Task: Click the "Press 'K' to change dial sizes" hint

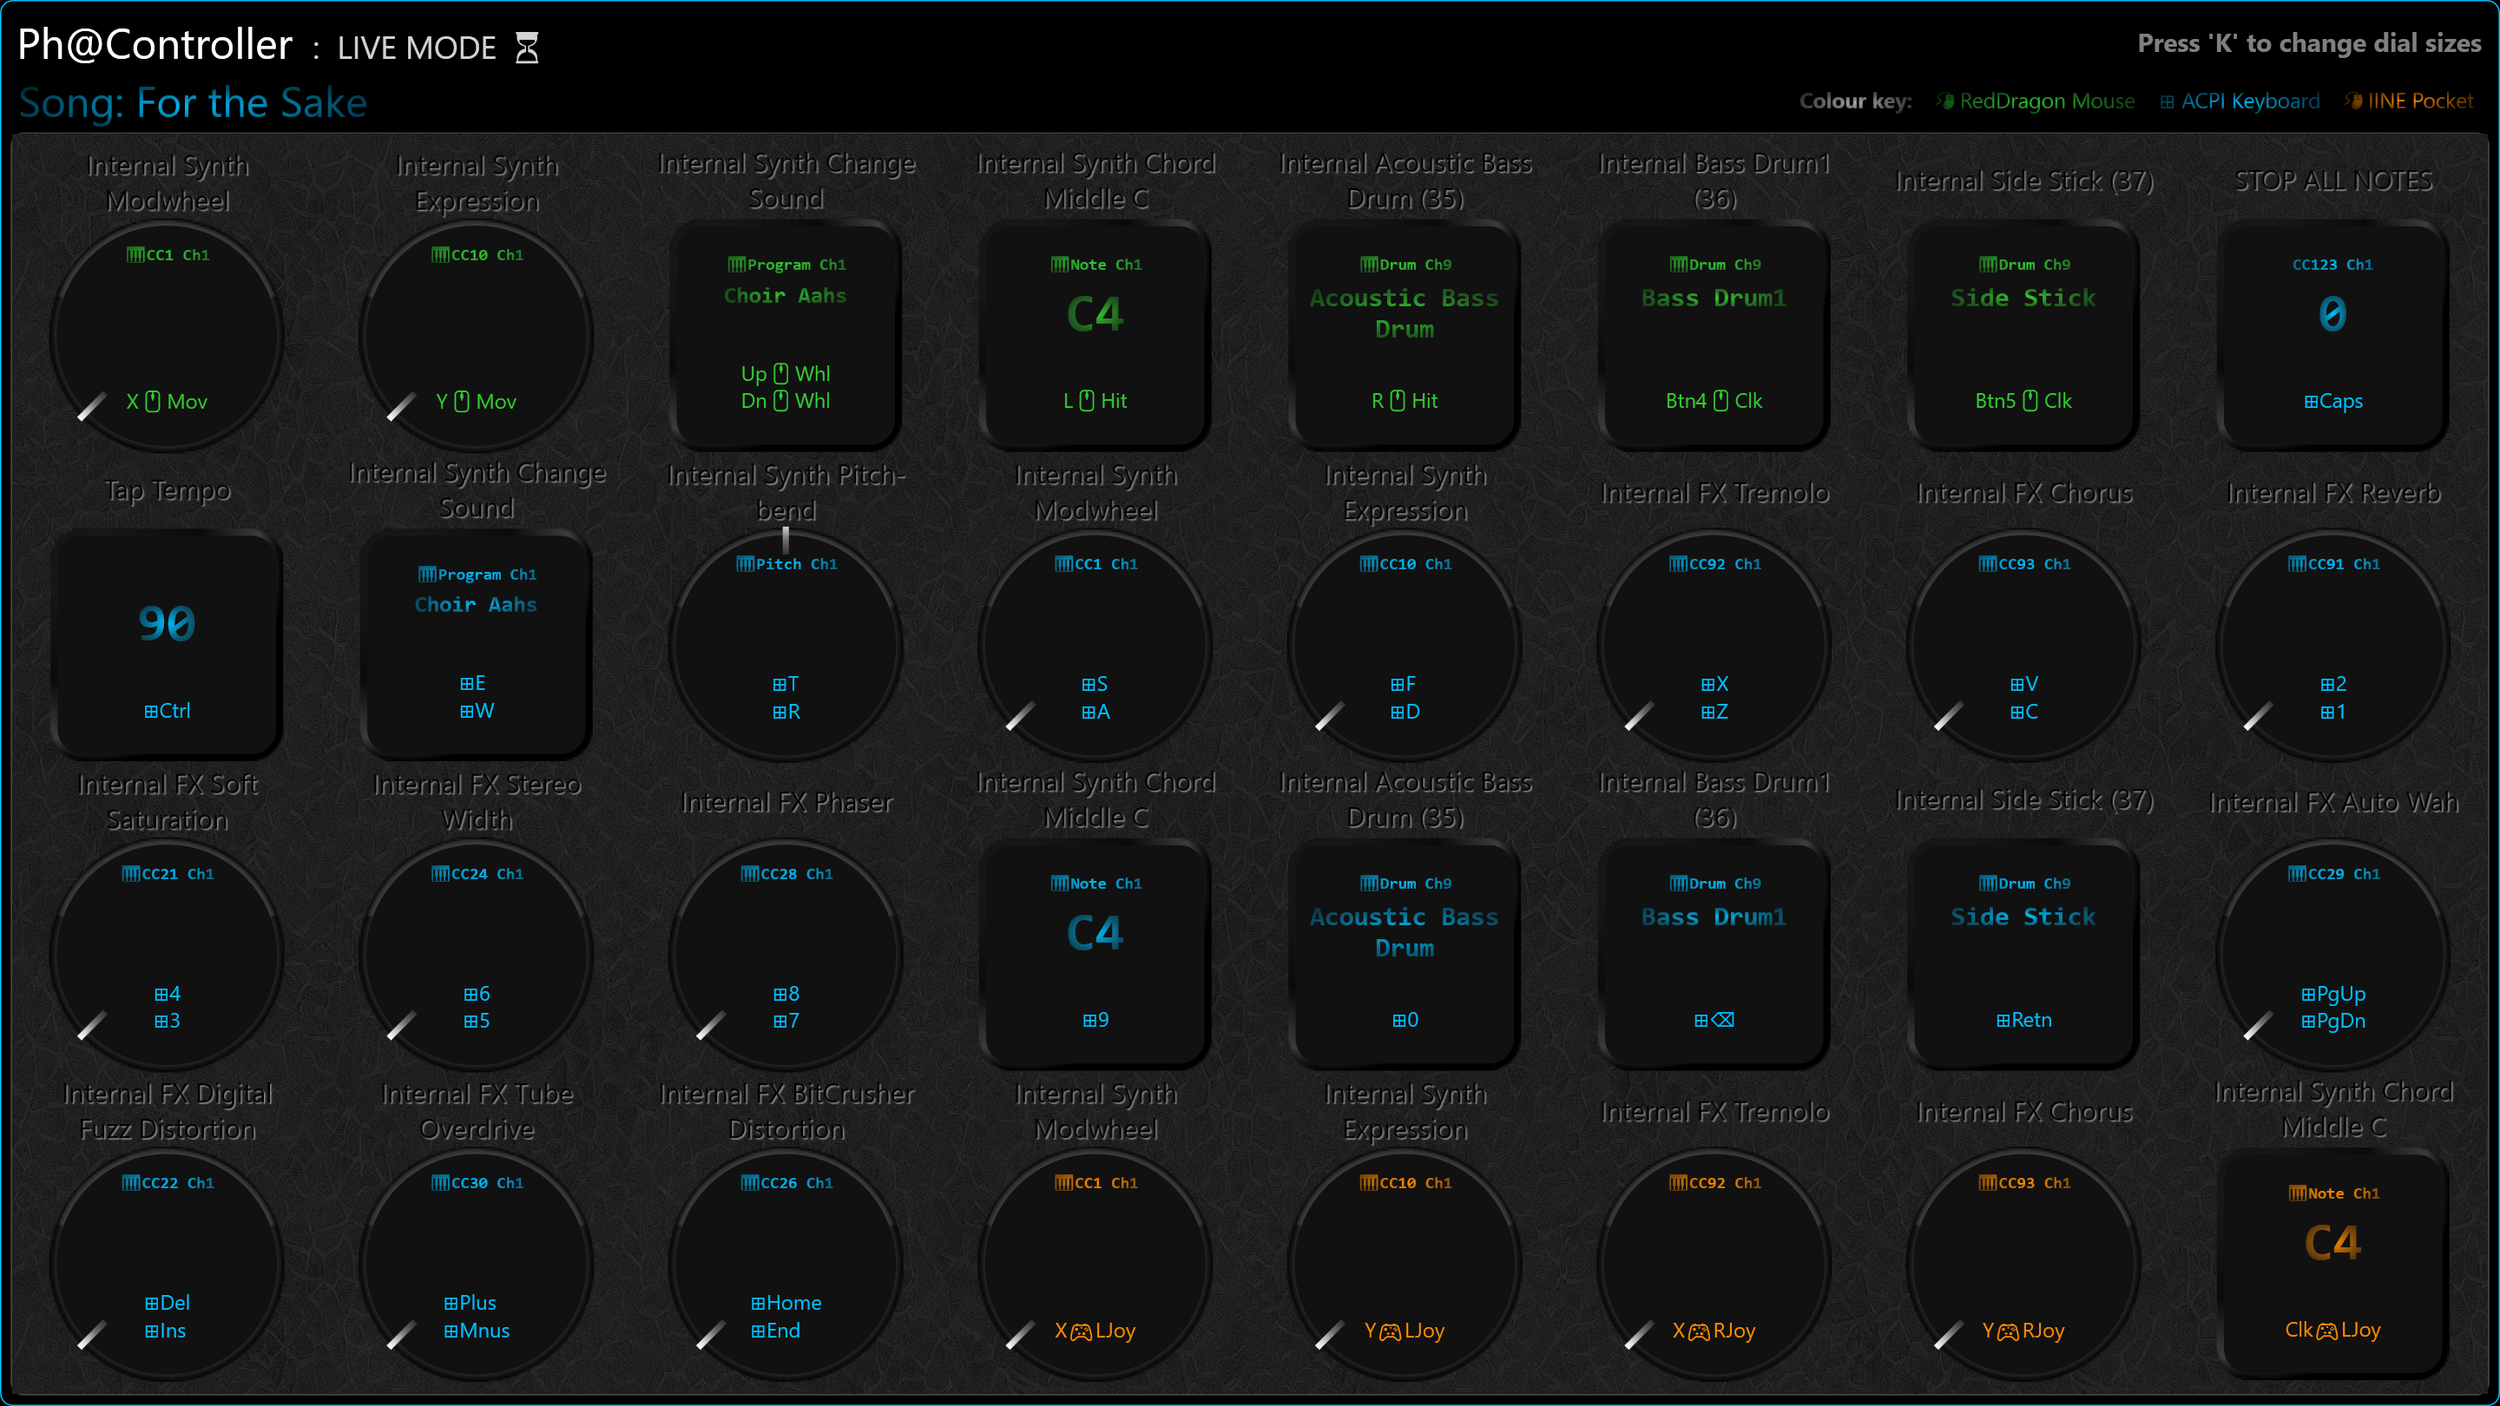Action: click(2309, 43)
